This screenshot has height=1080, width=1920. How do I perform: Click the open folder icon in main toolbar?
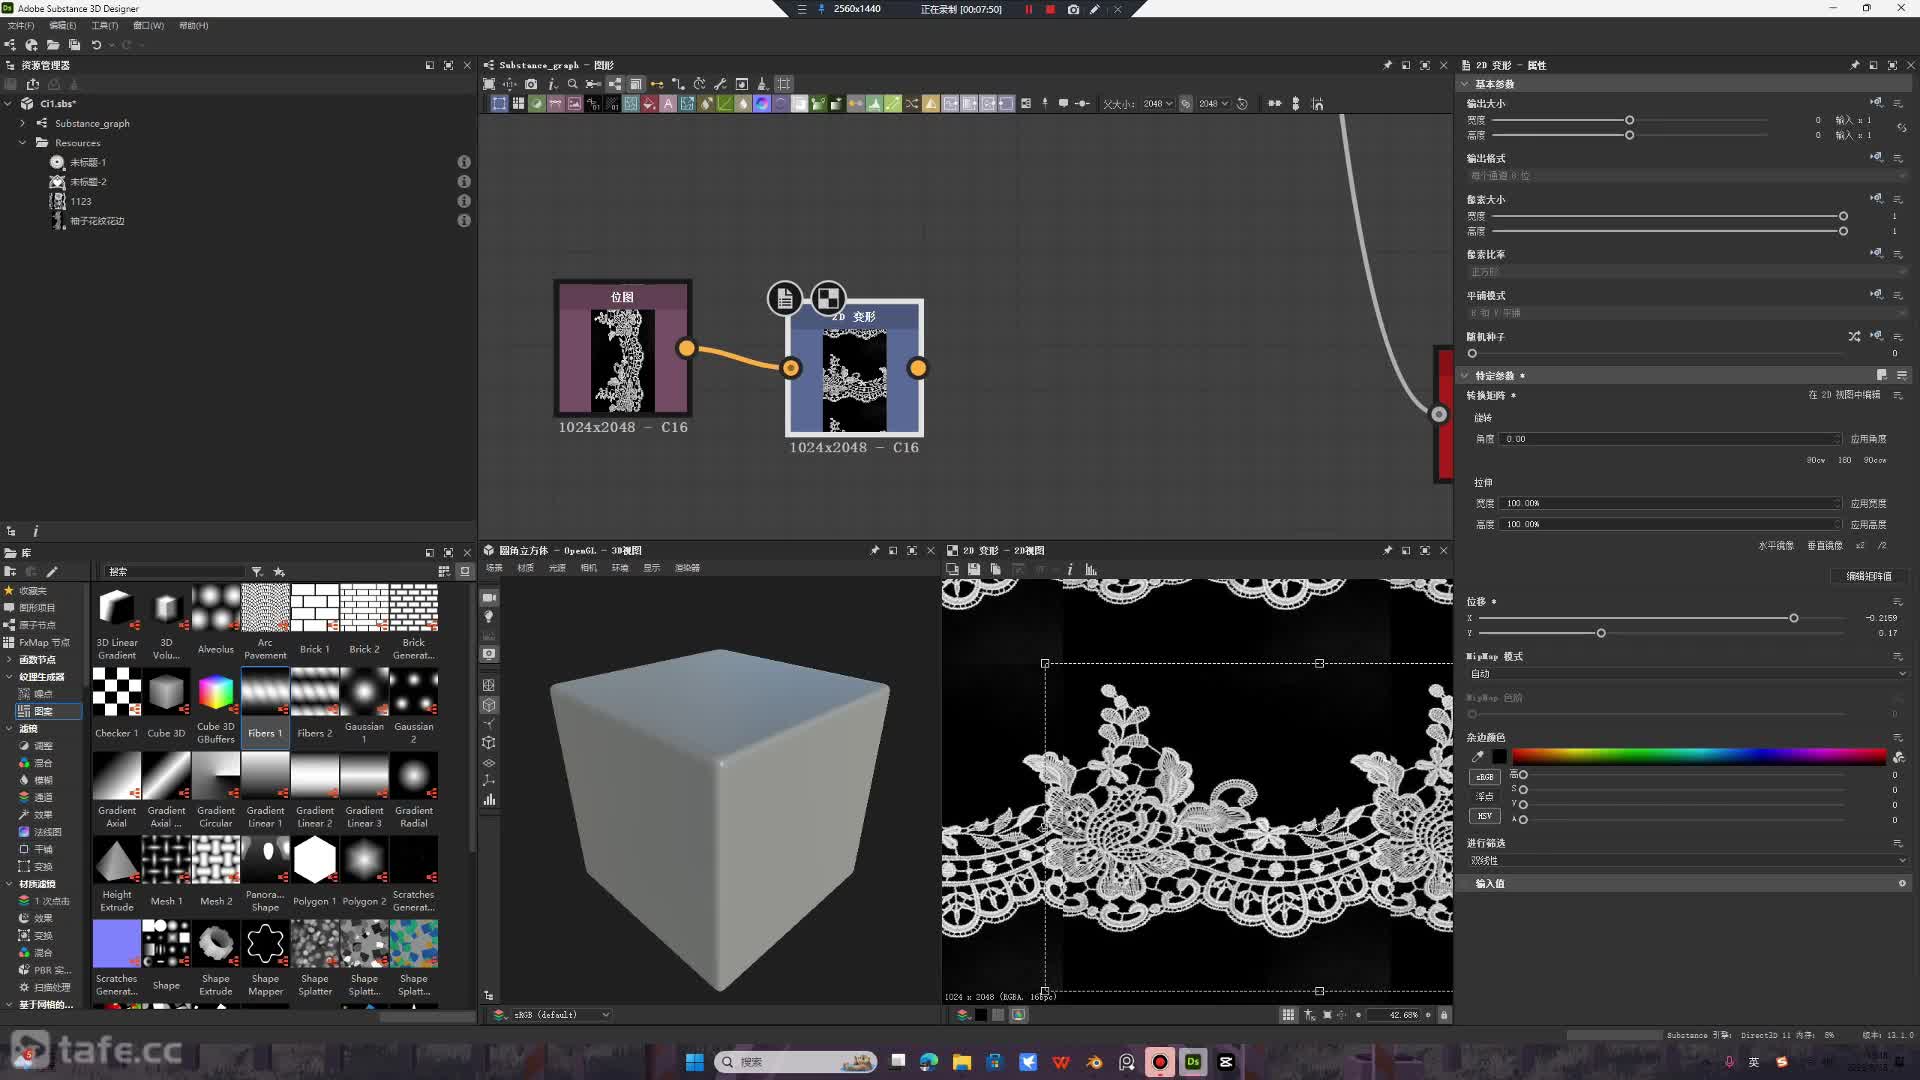tap(53, 45)
